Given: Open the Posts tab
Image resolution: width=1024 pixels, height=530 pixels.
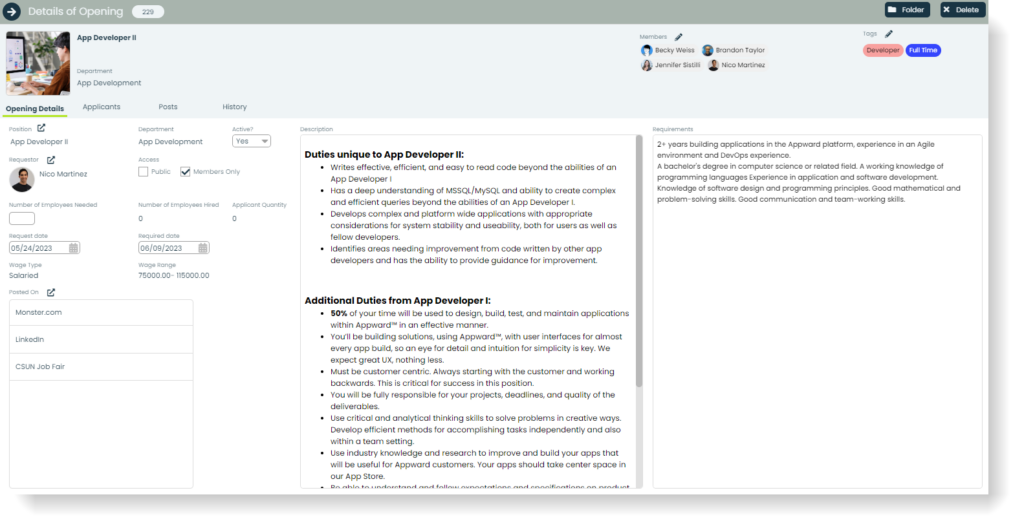Looking at the screenshot, I should [168, 106].
